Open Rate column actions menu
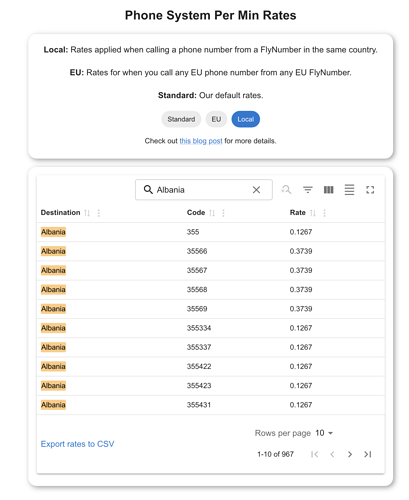 (x=324, y=213)
